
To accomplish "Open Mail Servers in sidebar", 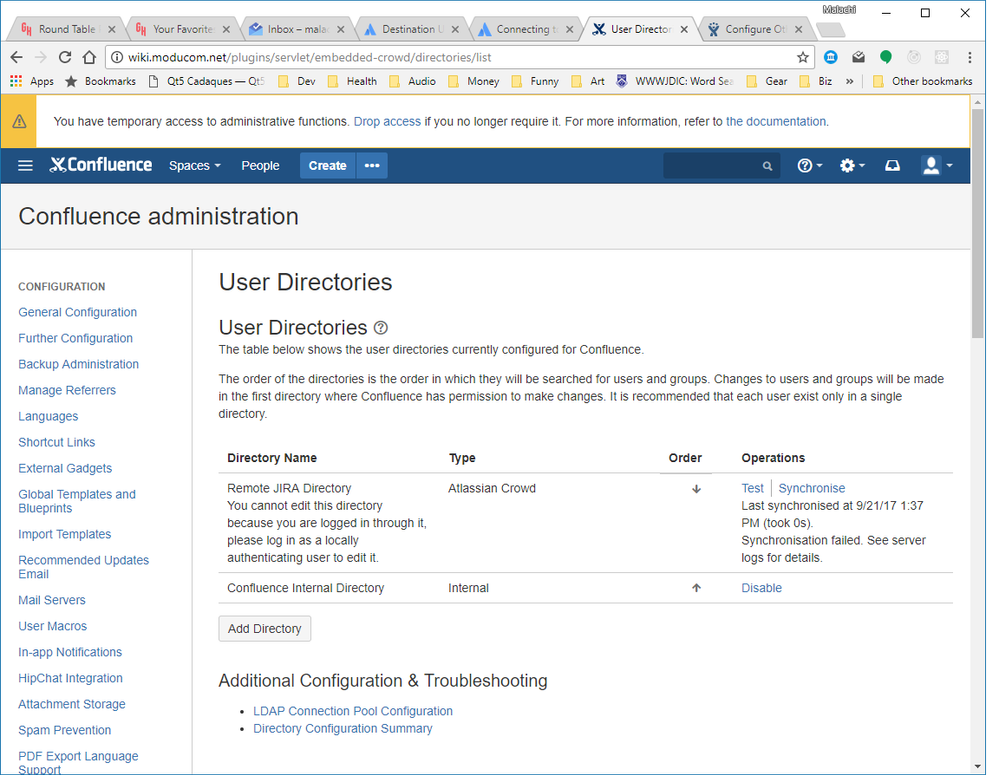I will (52, 600).
